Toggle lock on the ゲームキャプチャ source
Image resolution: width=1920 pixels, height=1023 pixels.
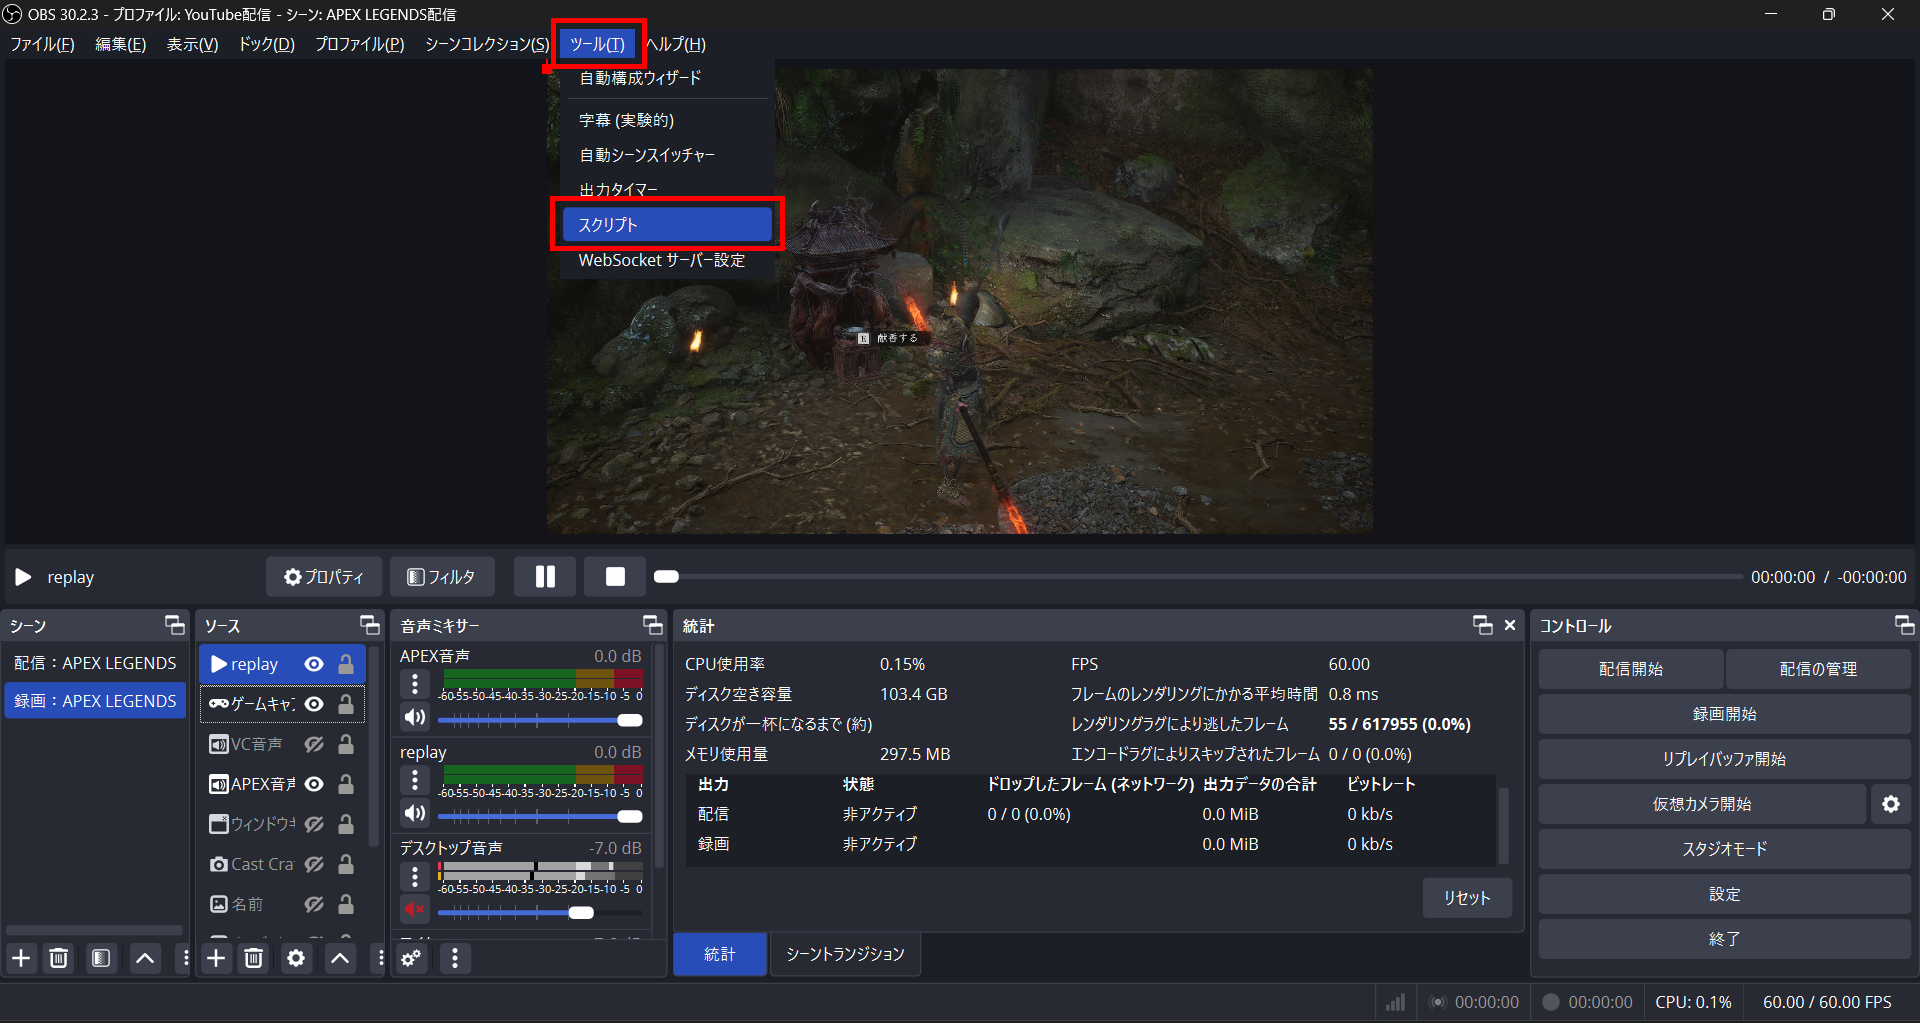pos(346,704)
